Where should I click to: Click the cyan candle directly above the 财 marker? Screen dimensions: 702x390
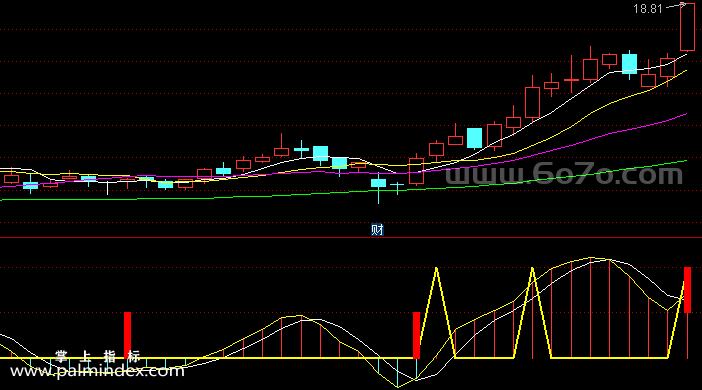click(378, 183)
